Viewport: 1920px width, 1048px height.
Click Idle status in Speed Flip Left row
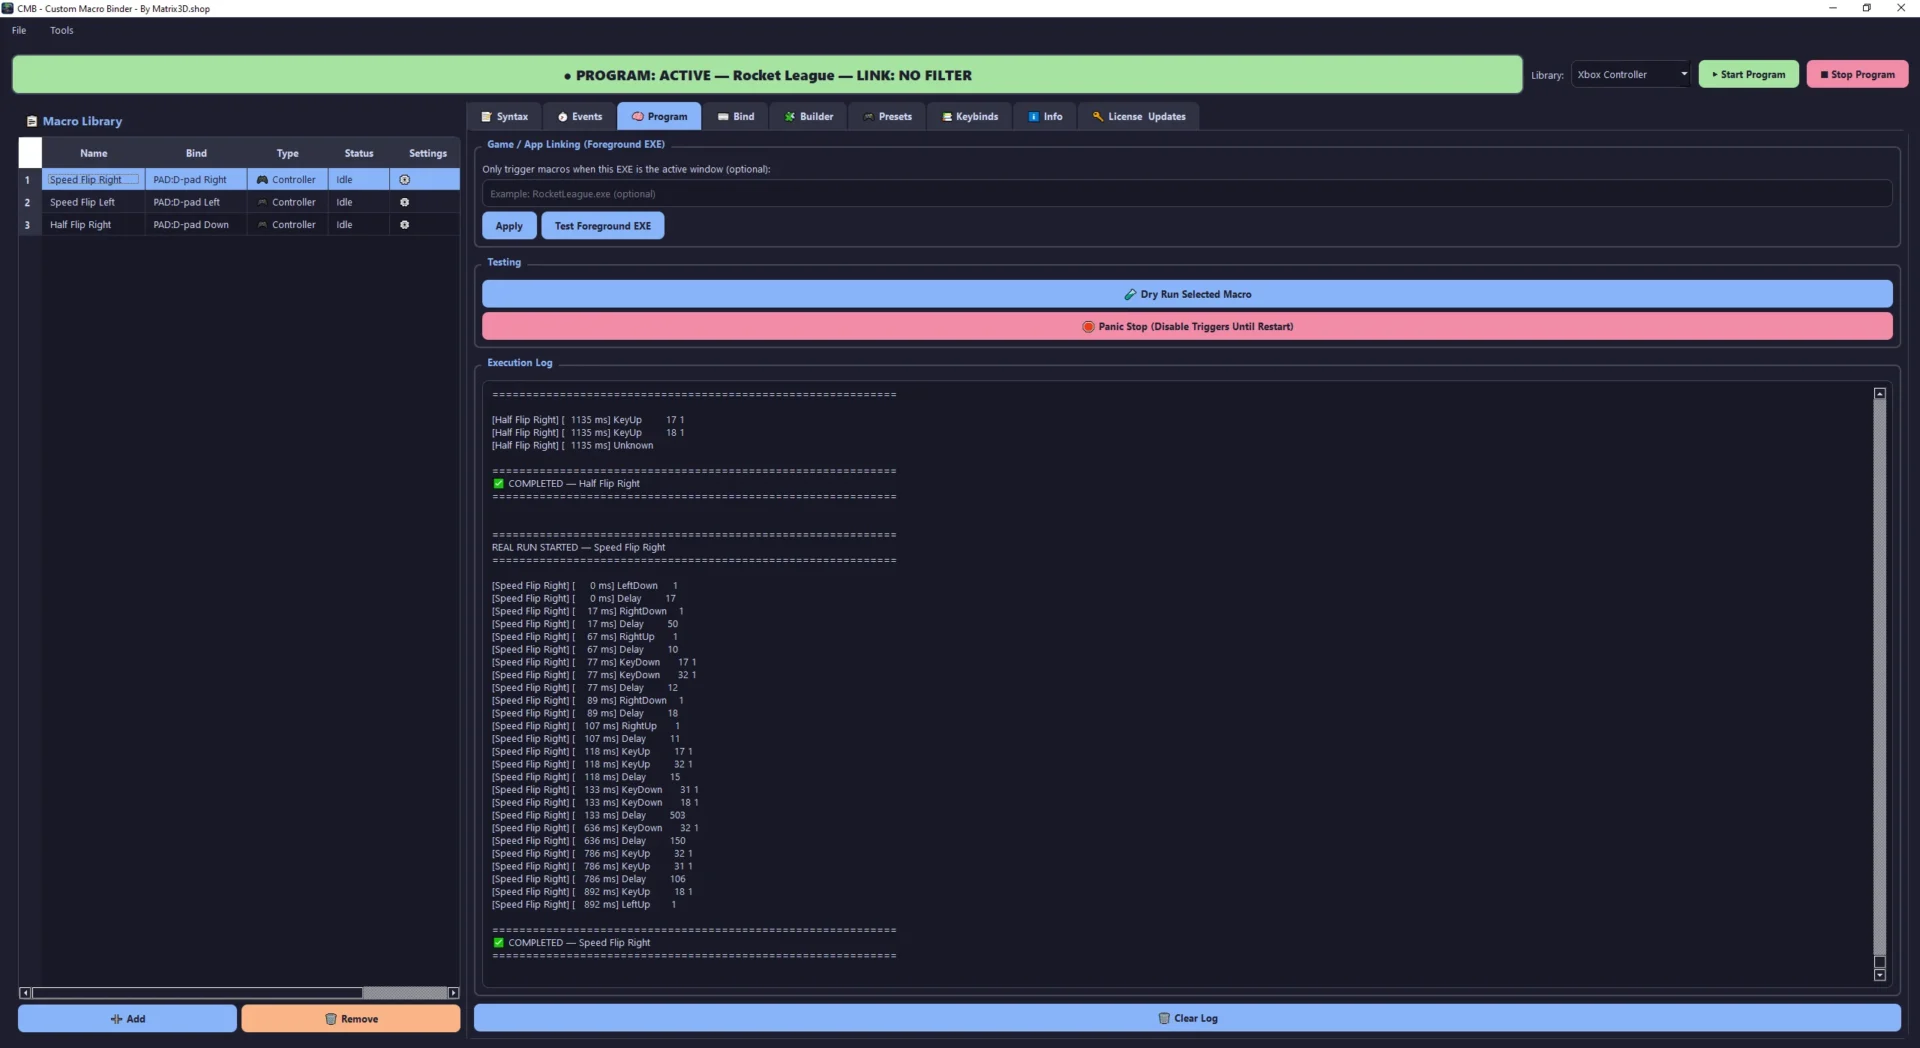click(x=359, y=202)
